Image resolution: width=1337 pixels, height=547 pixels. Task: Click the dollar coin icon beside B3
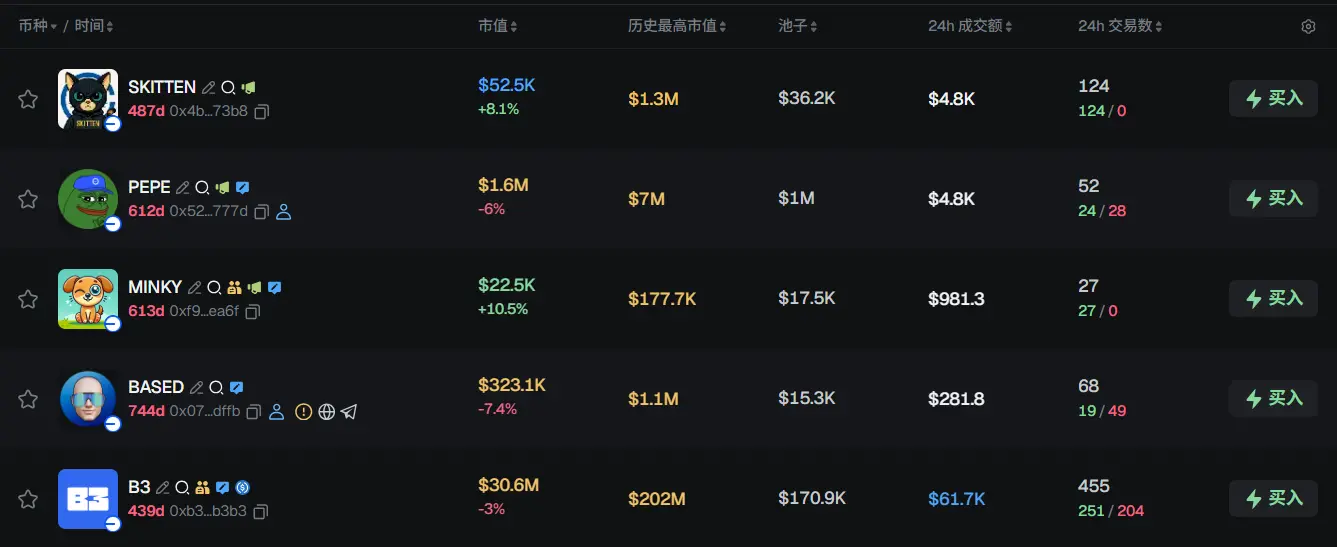(242, 487)
